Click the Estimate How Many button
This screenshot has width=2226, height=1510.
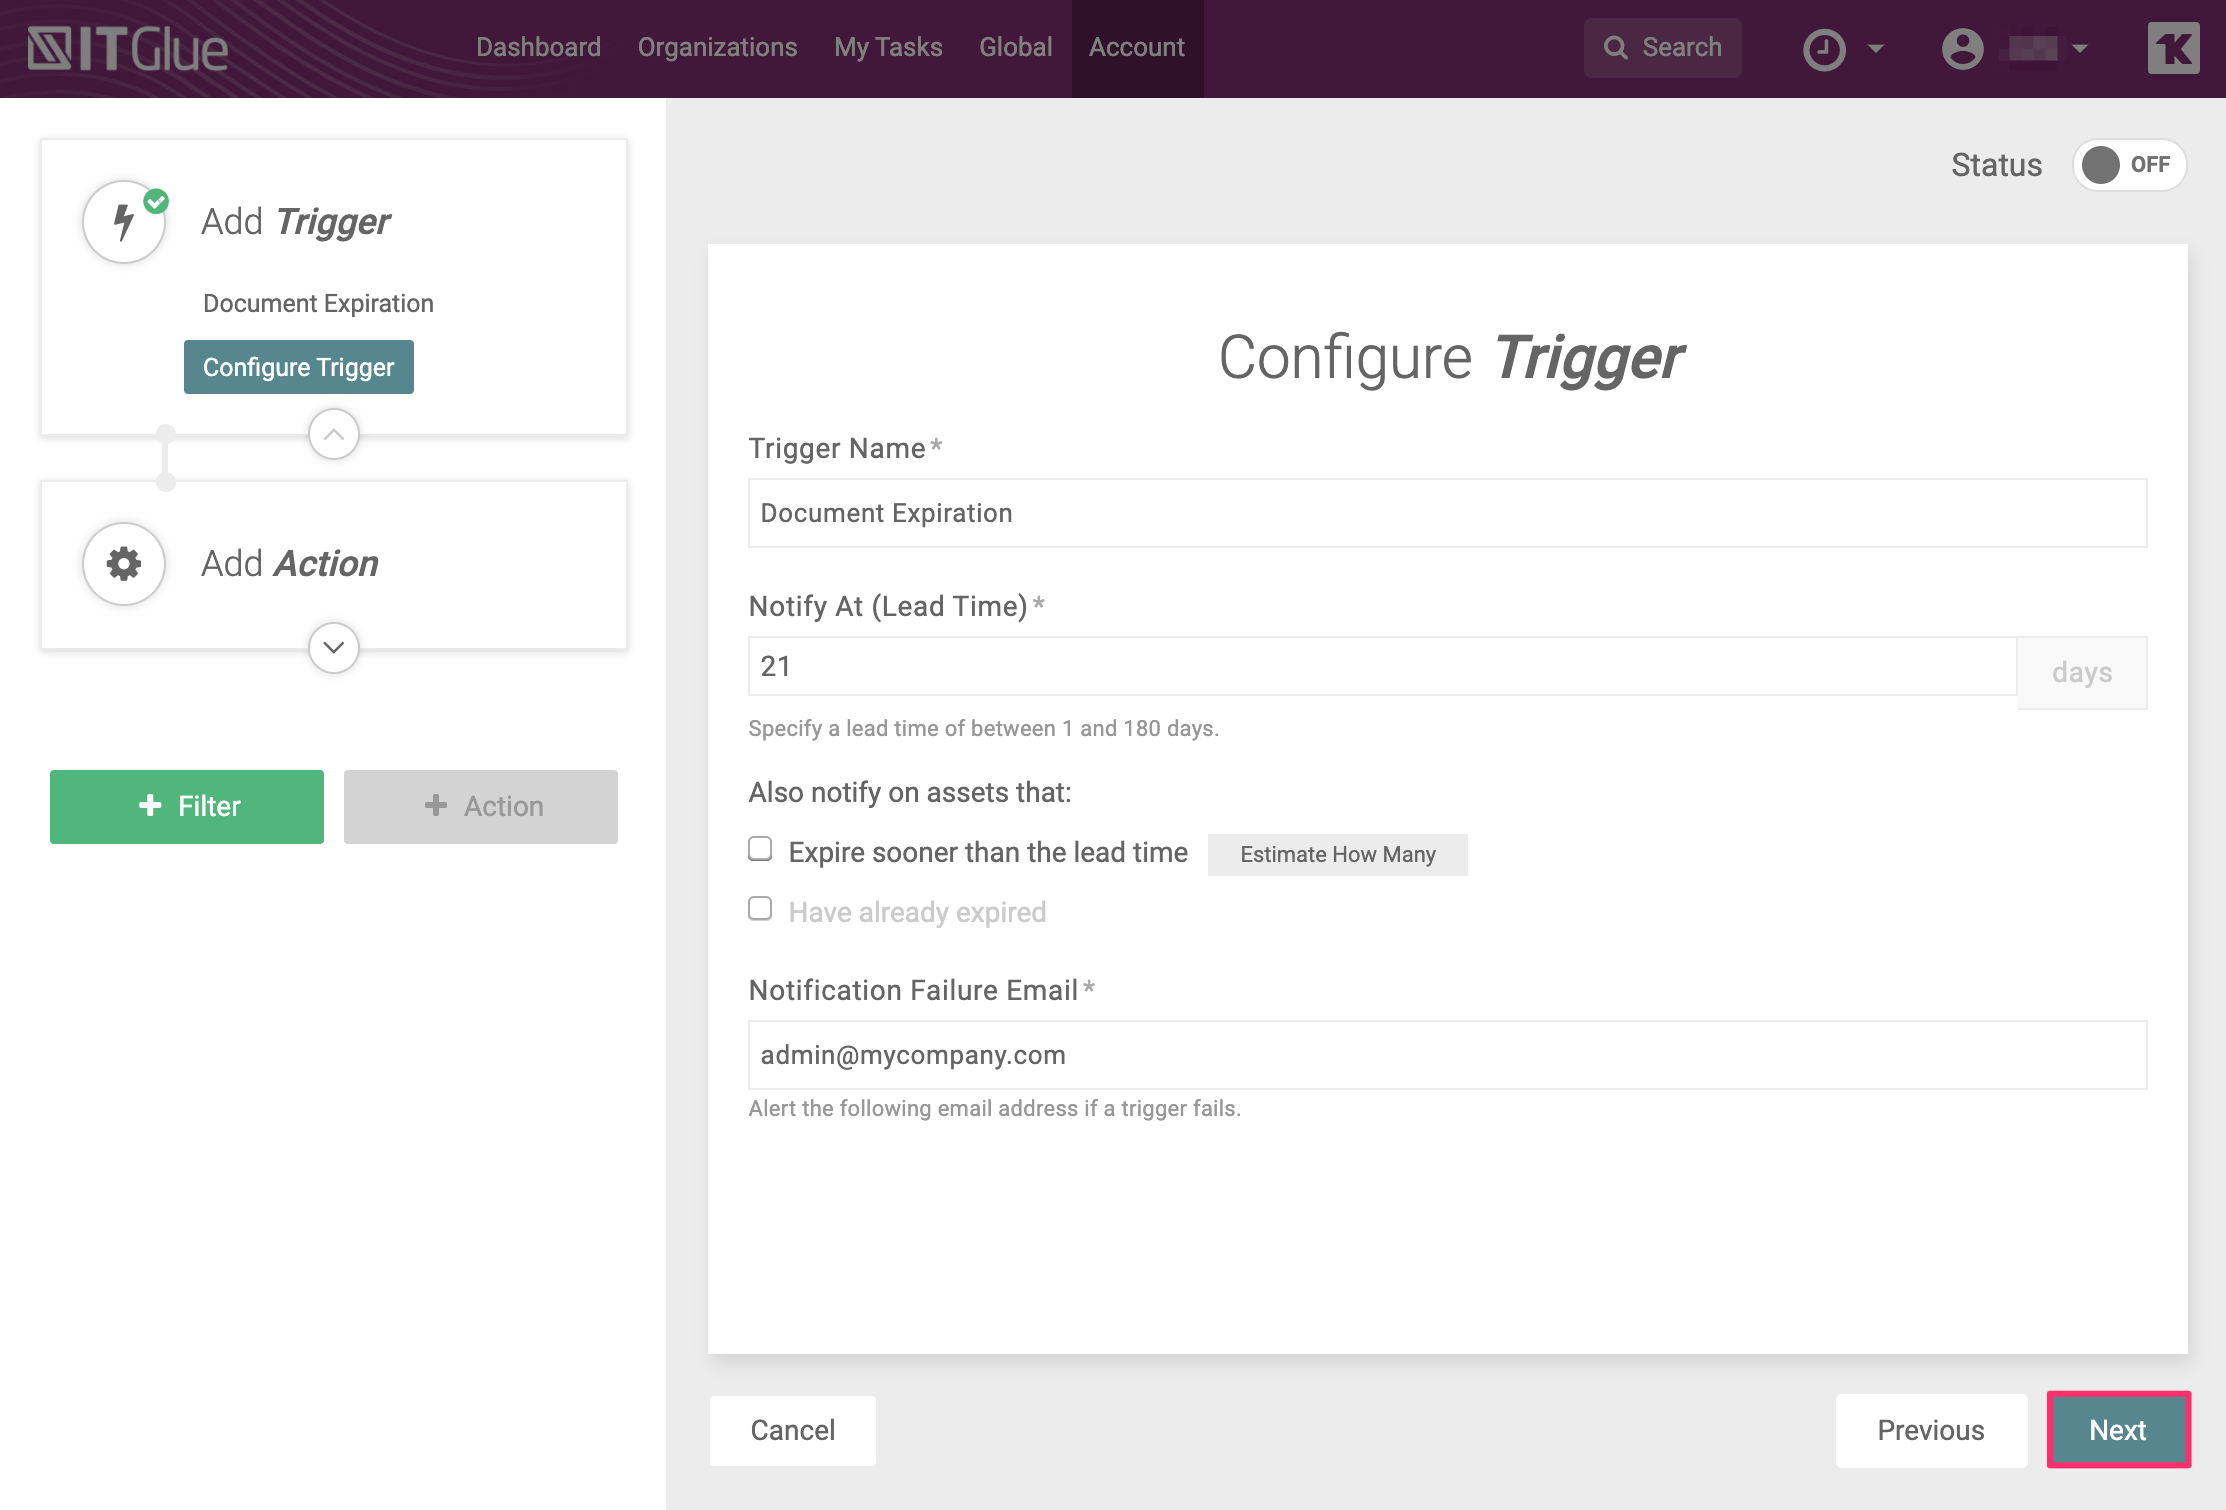click(1337, 855)
